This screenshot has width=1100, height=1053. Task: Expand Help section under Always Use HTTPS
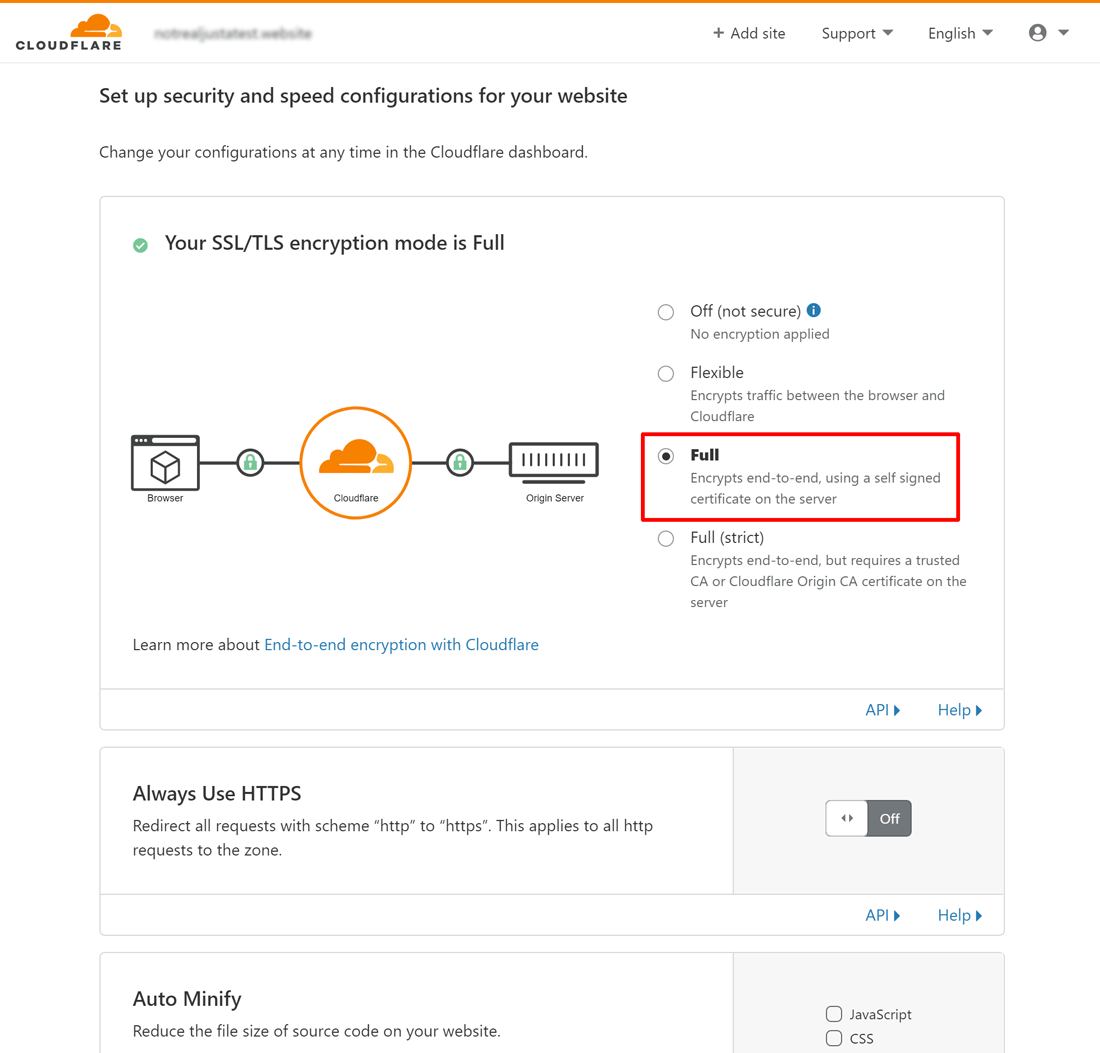(960, 915)
